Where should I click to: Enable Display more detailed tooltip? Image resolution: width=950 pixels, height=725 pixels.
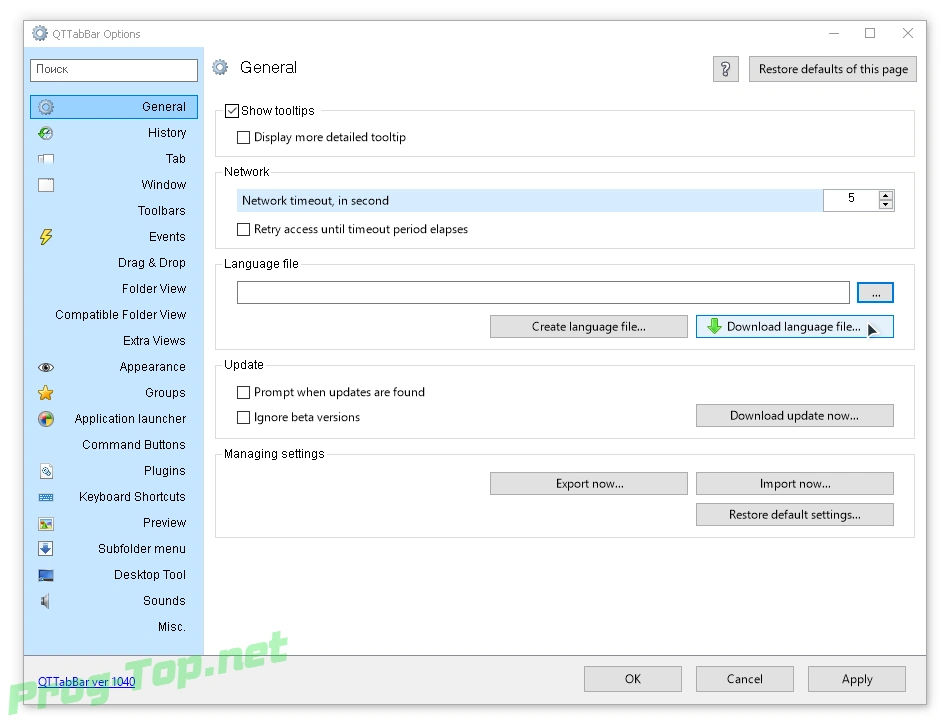pyautogui.click(x=244, y=137)
